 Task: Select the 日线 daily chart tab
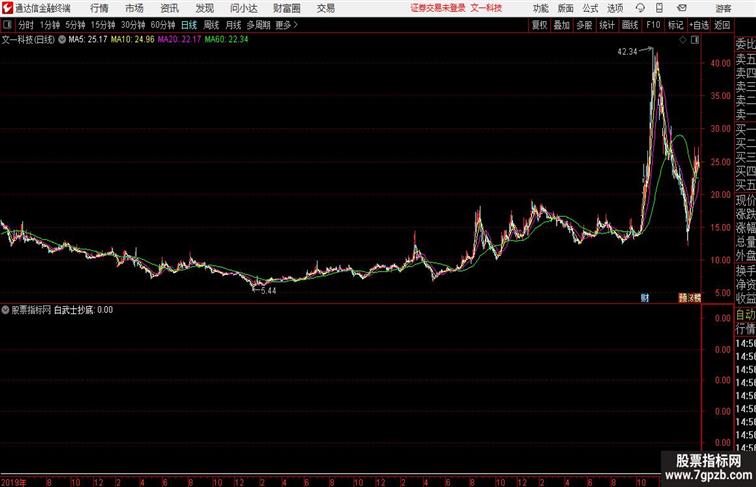point(189,25)
